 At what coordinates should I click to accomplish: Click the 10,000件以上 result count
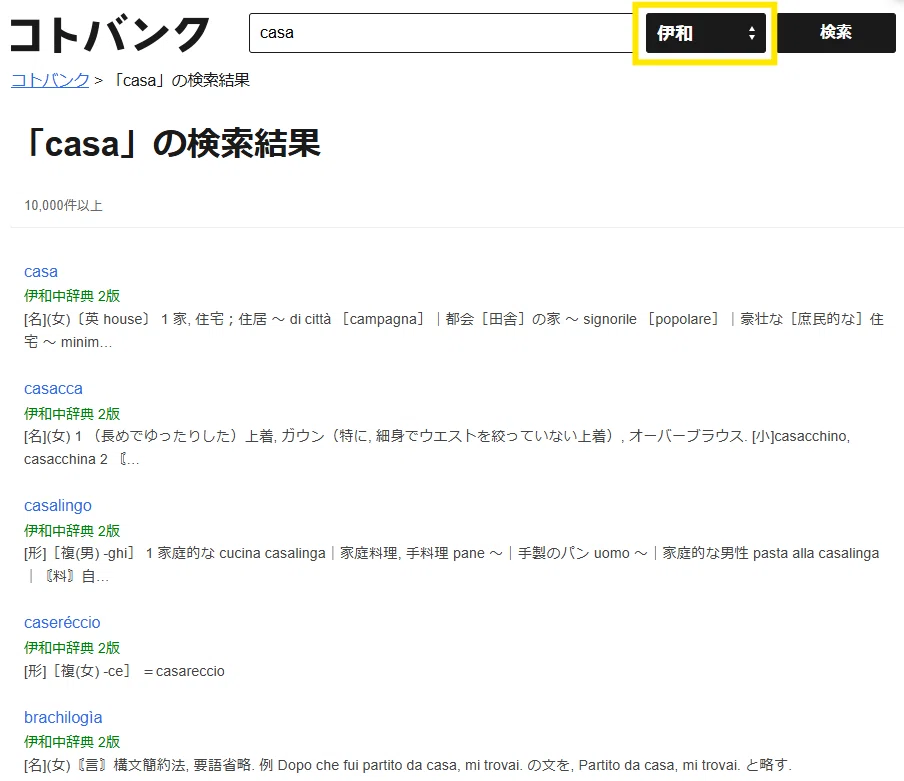coord(63,206)
